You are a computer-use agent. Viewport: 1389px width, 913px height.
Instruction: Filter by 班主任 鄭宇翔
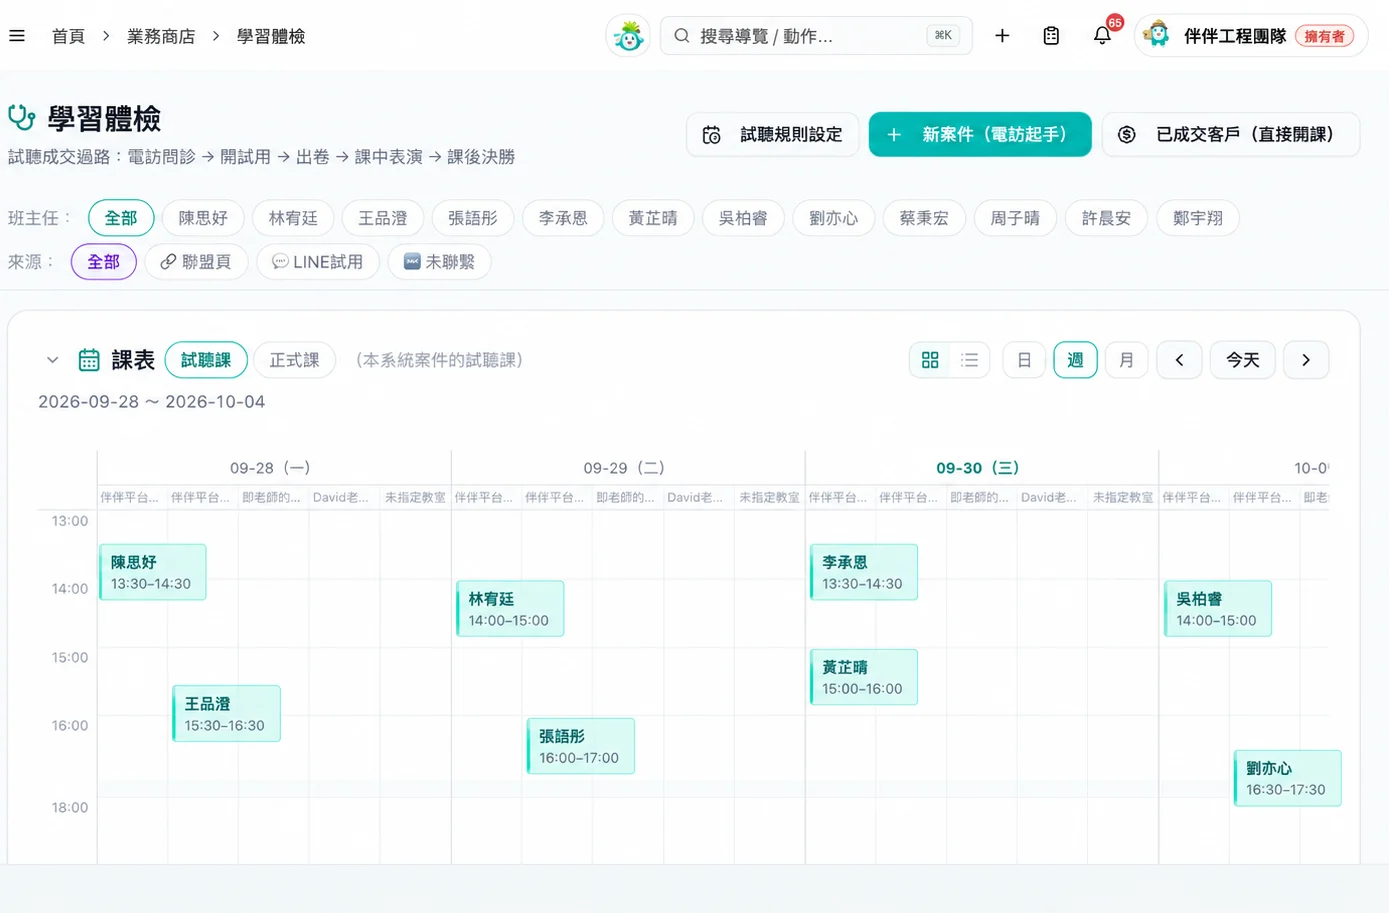1198,218
